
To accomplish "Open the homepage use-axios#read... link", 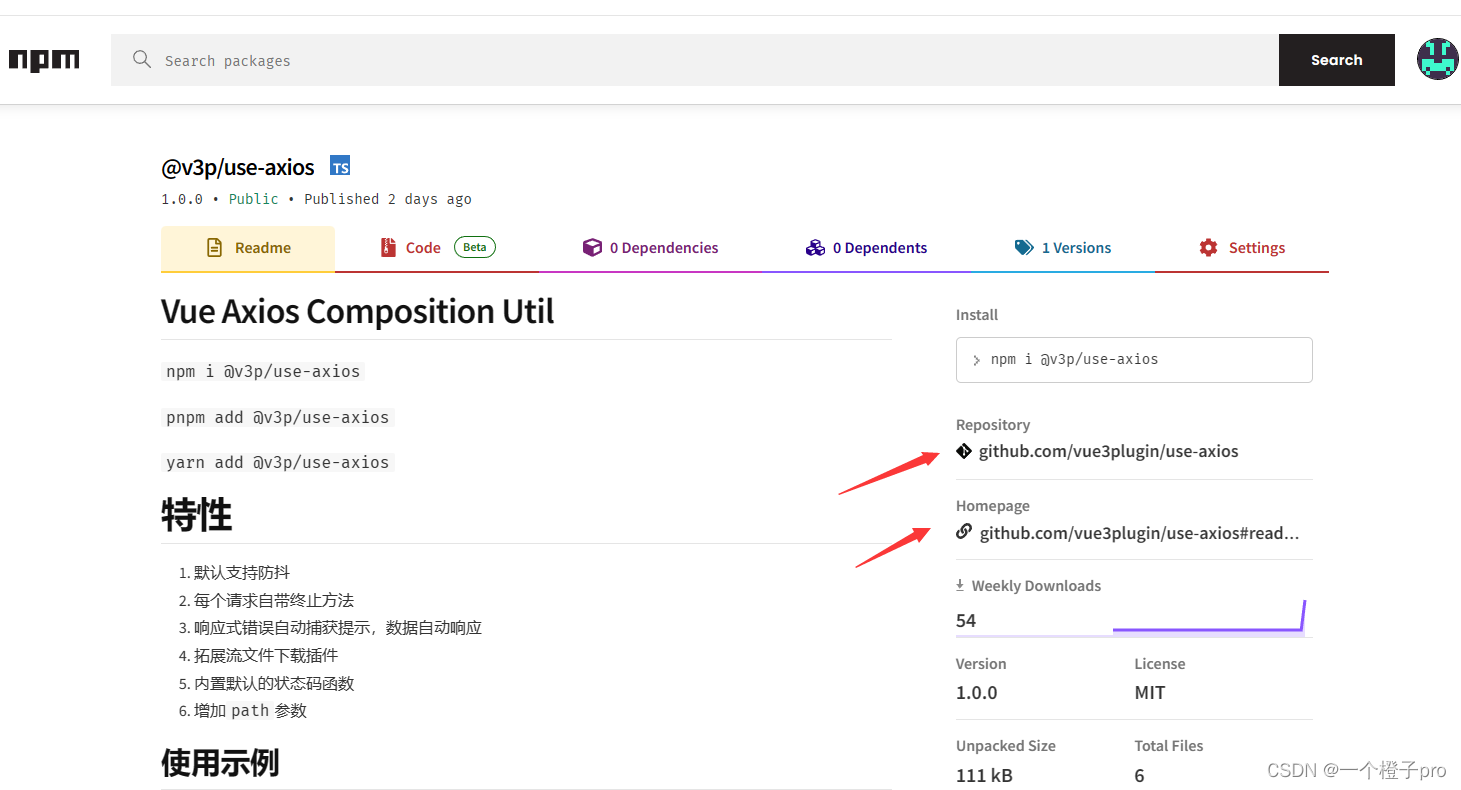I will point(1139,533).
